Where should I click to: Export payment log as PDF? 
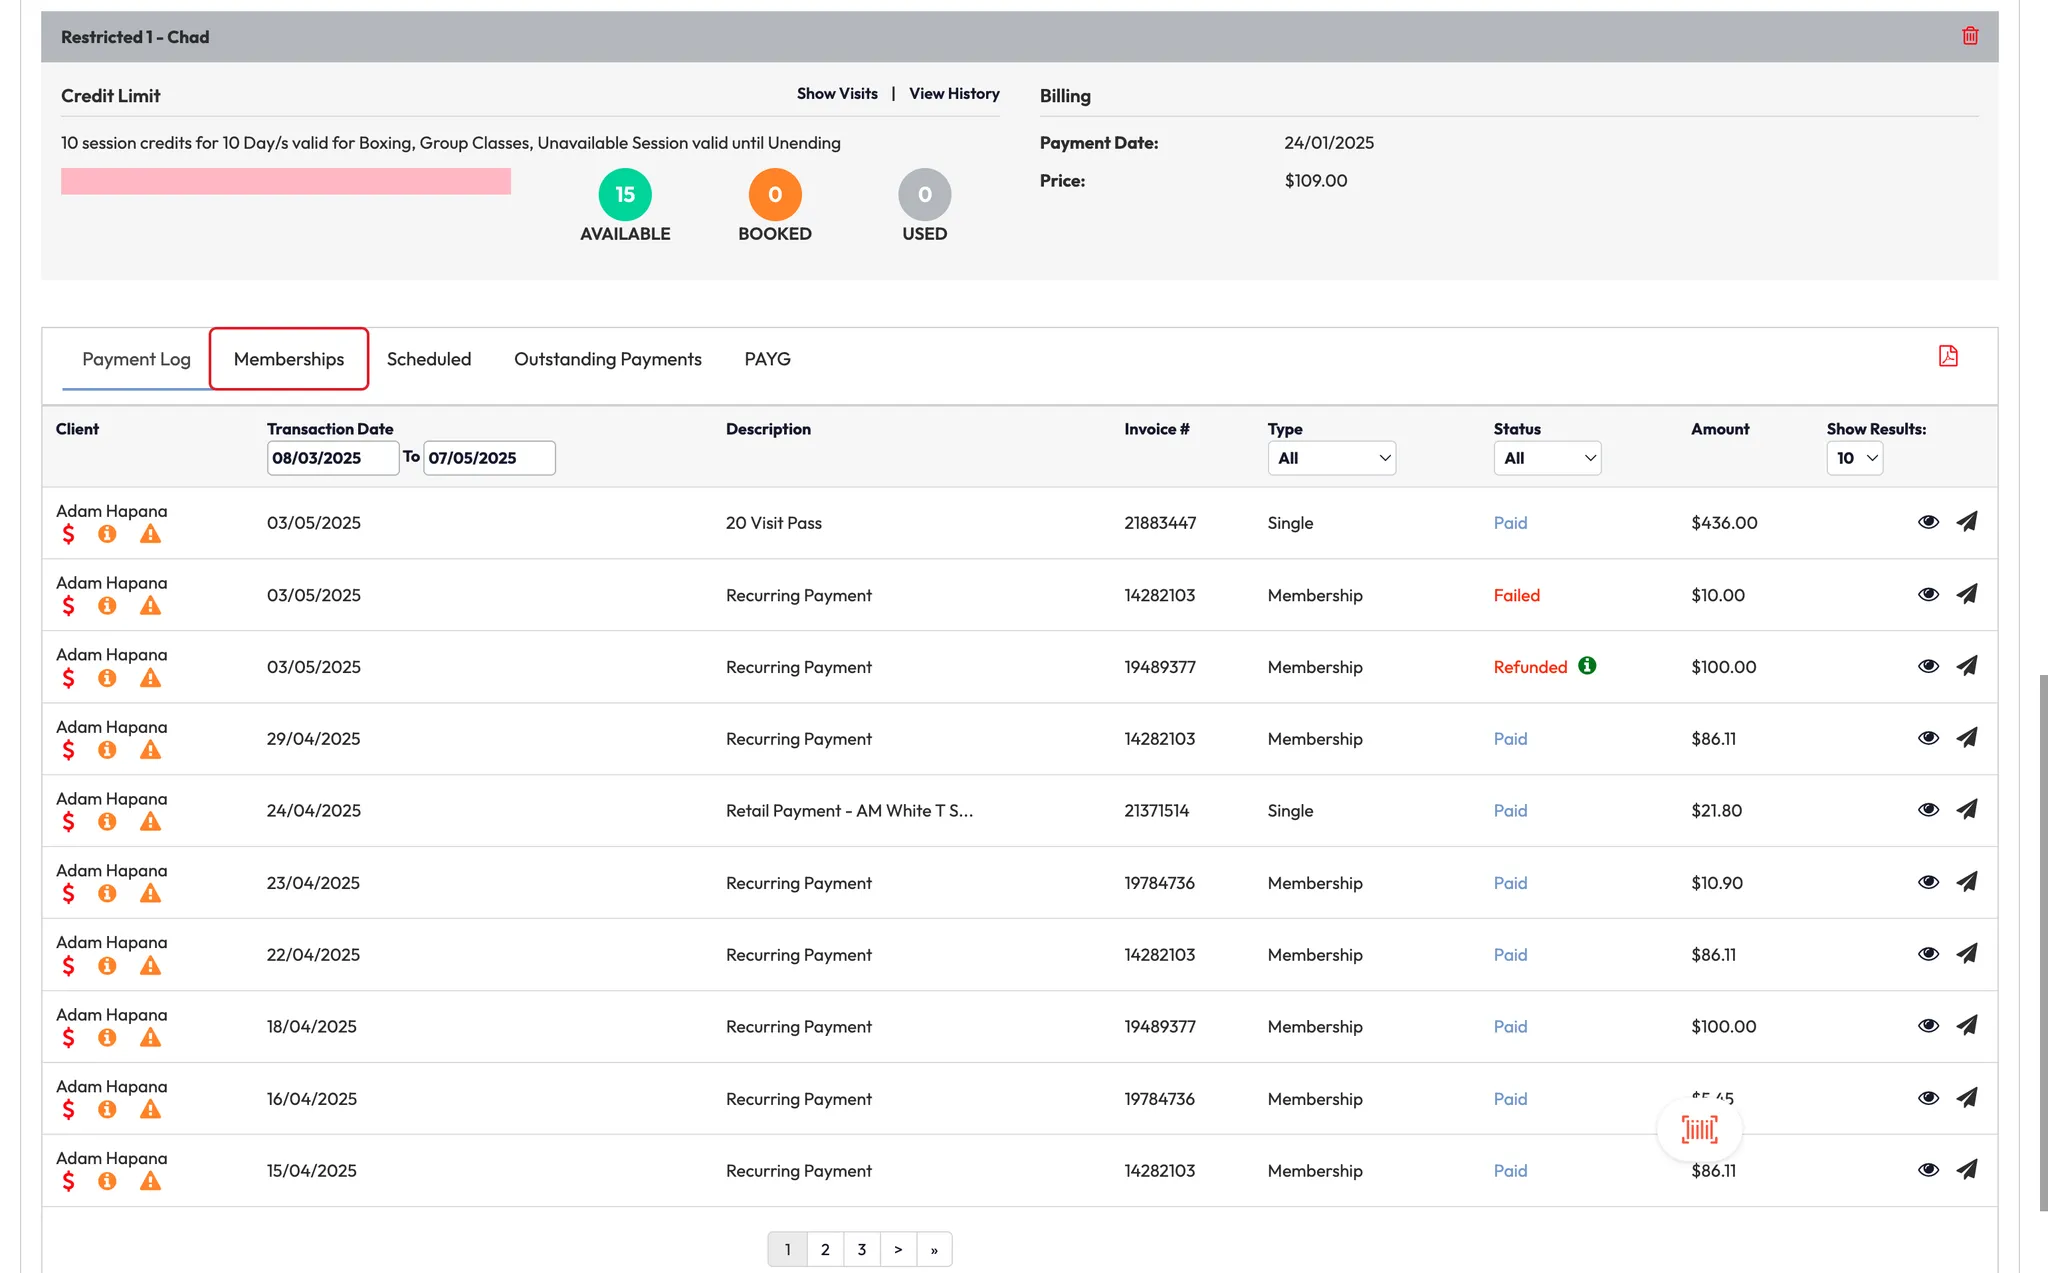click(x=1947, y=356)
